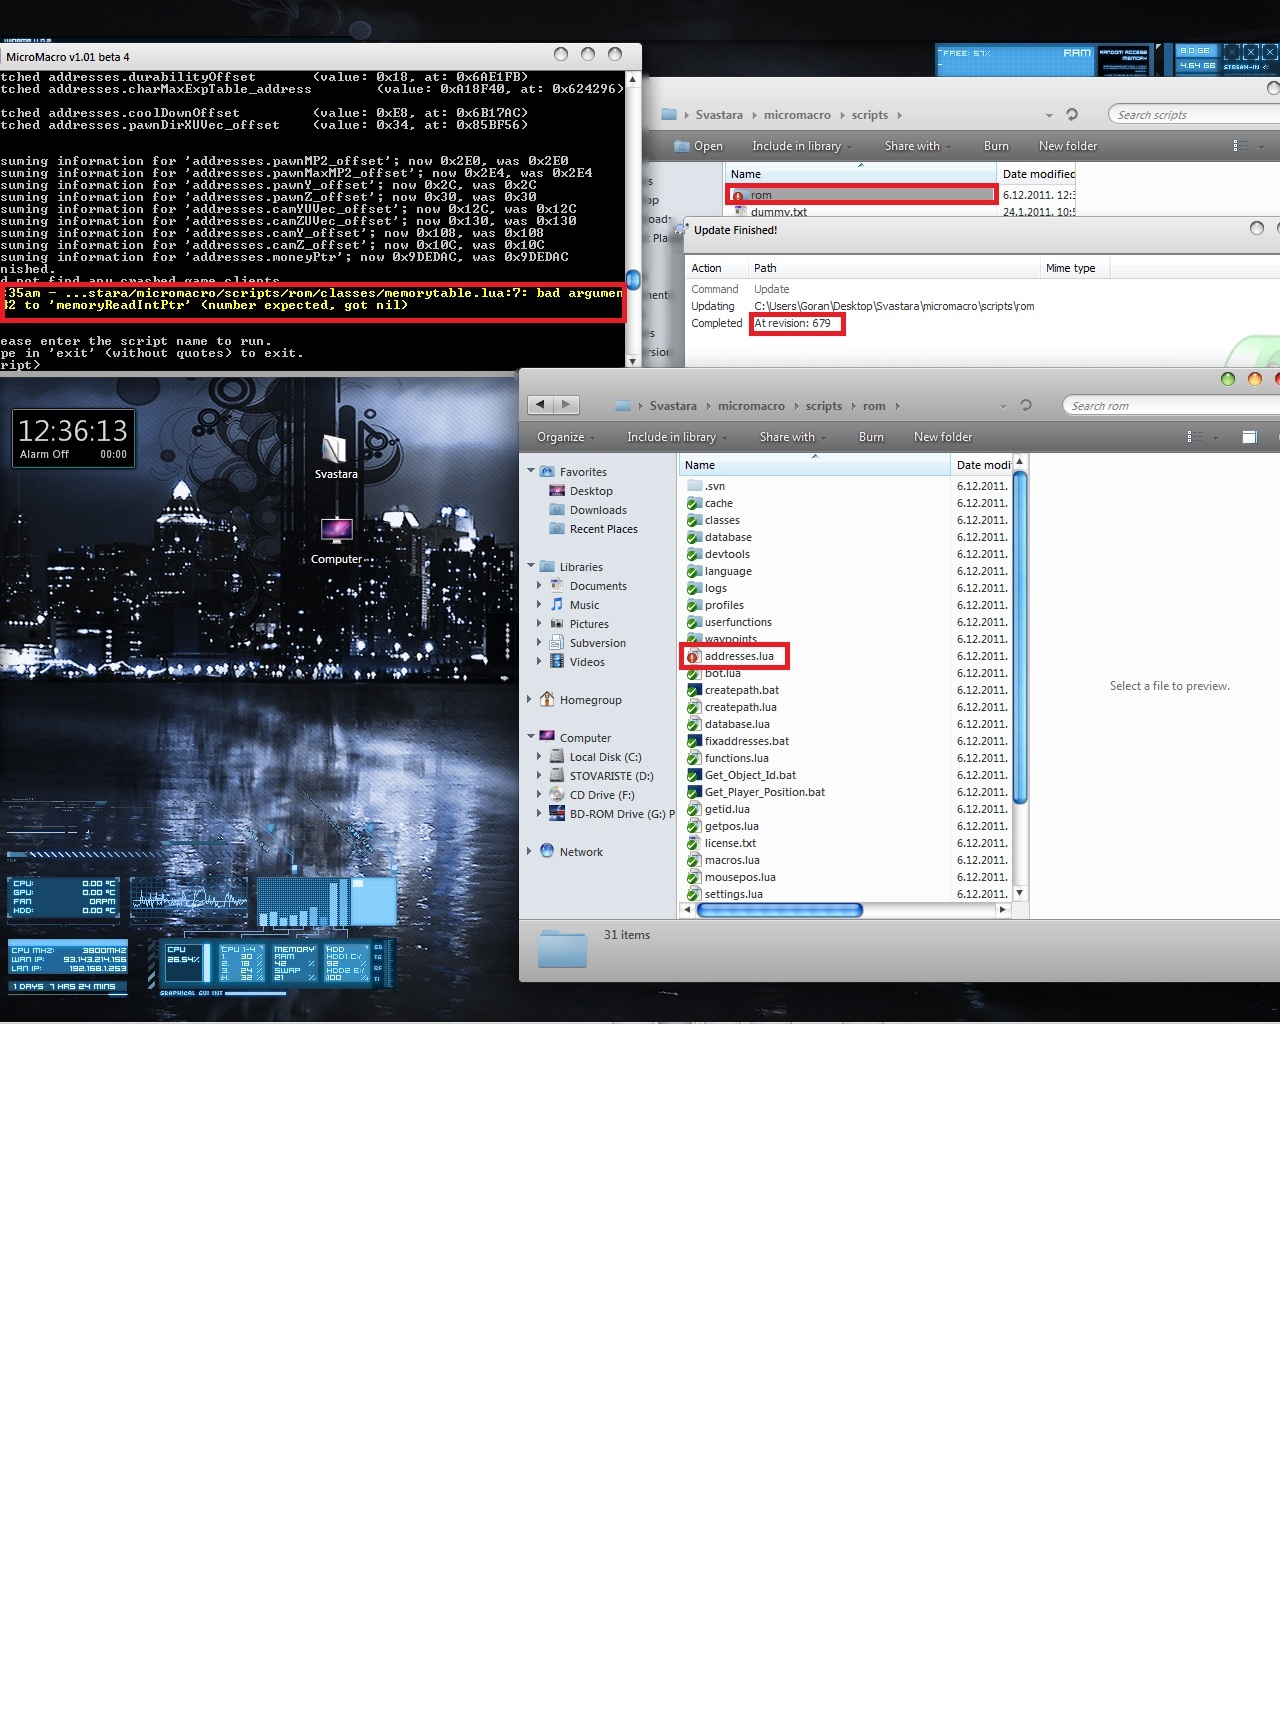Click the New folder button in the rom window
This screenshot has height=1712, width=1280.
click(942, 437)
